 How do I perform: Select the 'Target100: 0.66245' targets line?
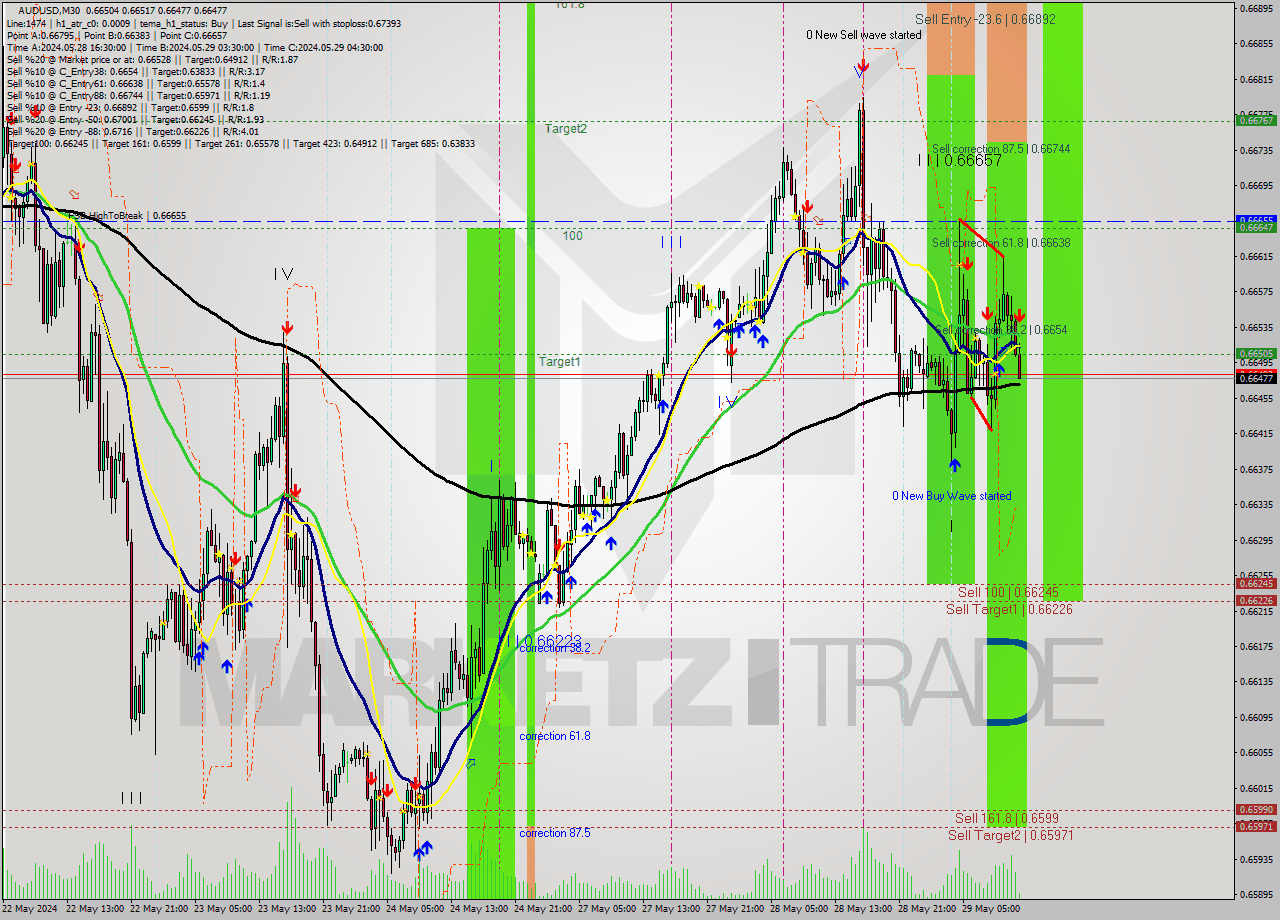(241, 144)
